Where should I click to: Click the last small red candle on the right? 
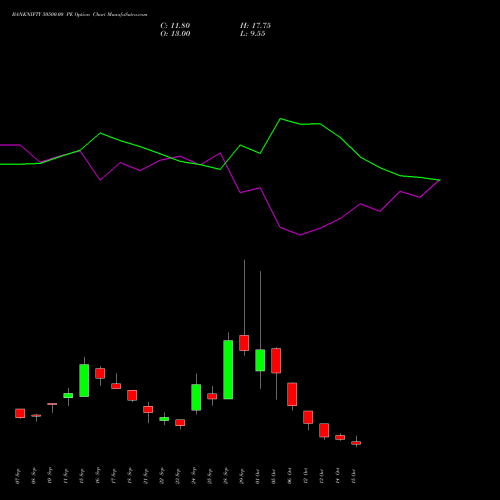356,443
